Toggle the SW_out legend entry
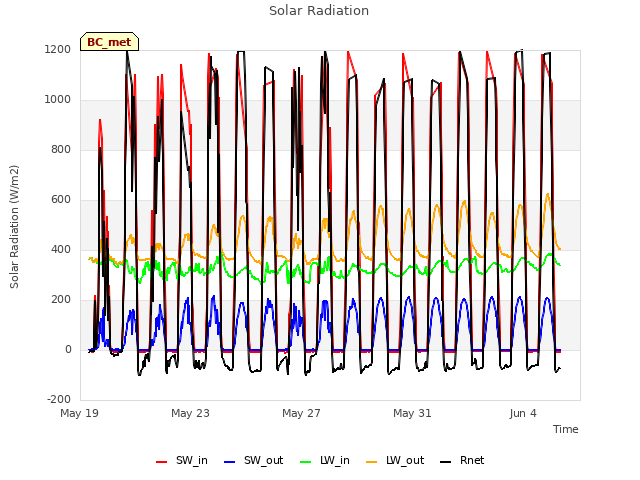The height and width of the screenshot is (480, 640). point(253,460)
